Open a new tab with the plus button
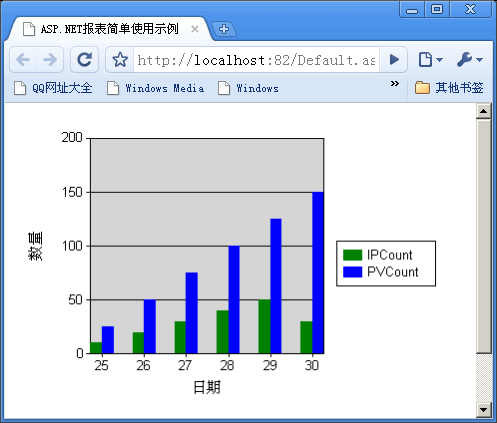Viewport: 497px width, 423px height. point(224,29)
